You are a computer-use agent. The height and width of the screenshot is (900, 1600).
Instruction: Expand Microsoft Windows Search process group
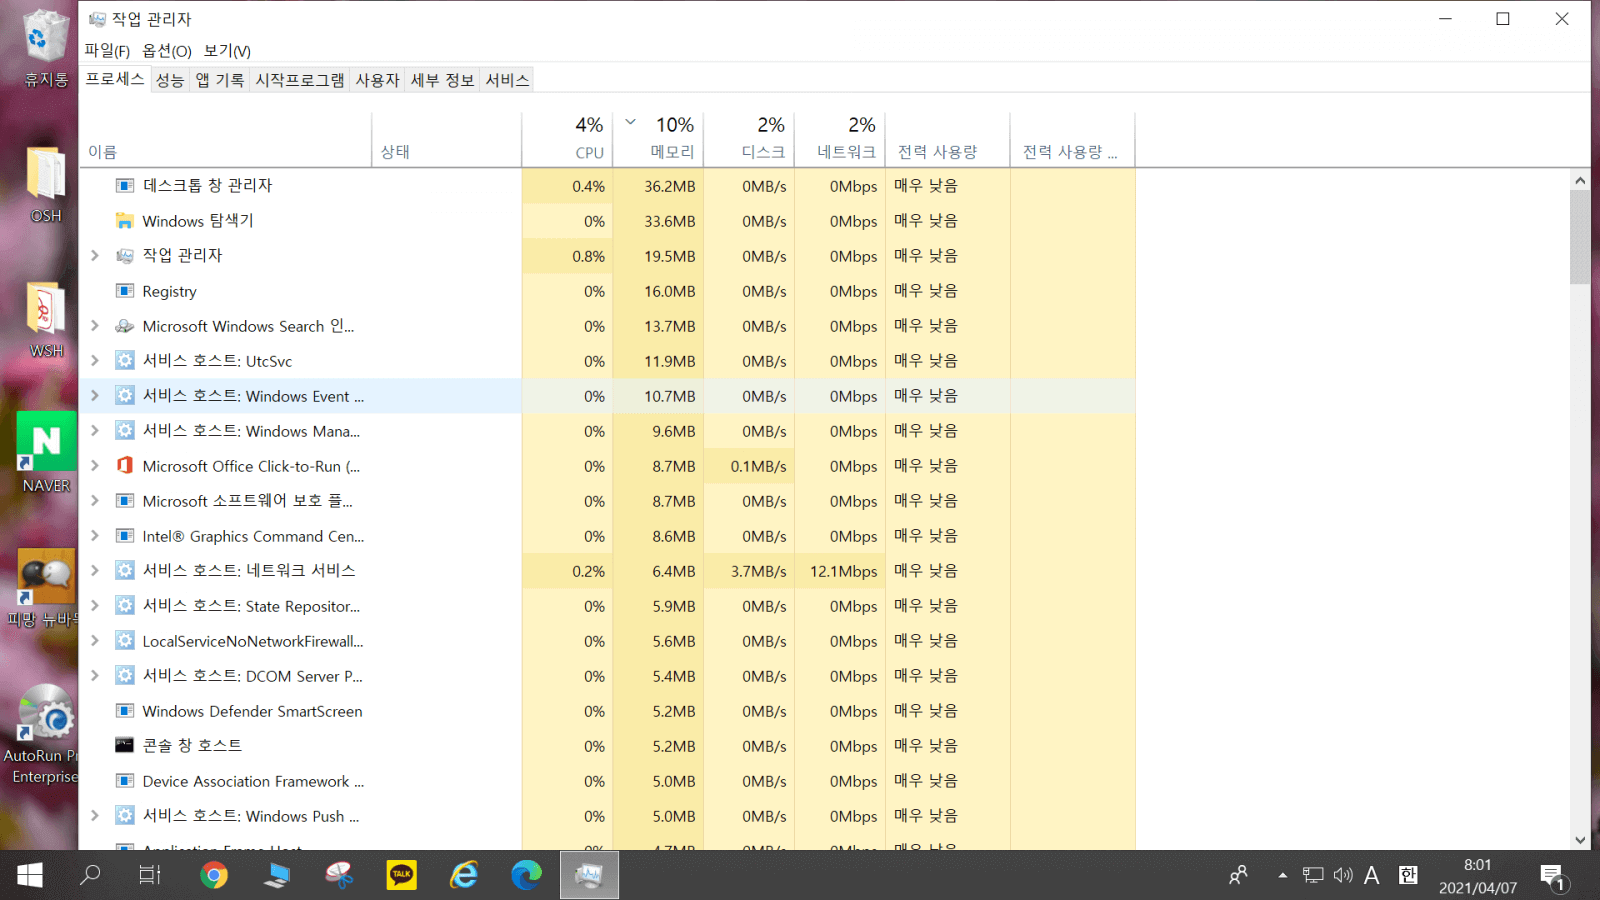click(x=95, y=326)
